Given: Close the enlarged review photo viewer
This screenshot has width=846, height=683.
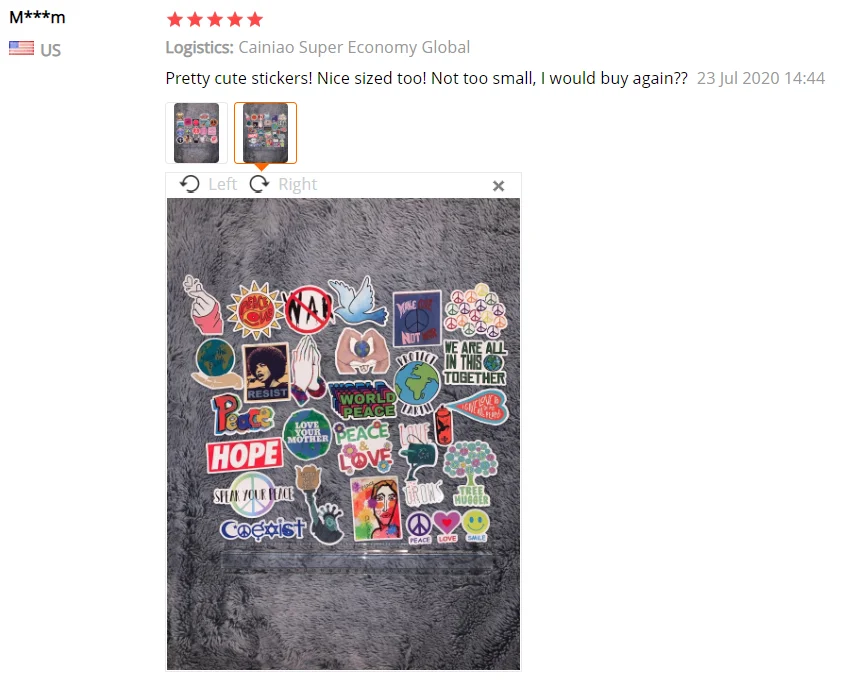Looking at the screenshot, I should coord(499,186).
